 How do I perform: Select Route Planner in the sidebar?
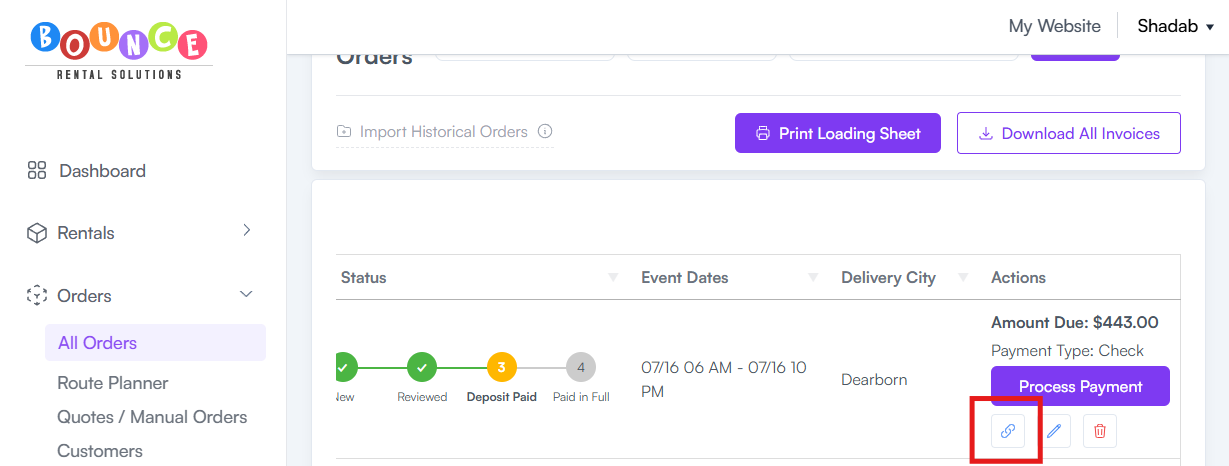[x=113, y=383]
